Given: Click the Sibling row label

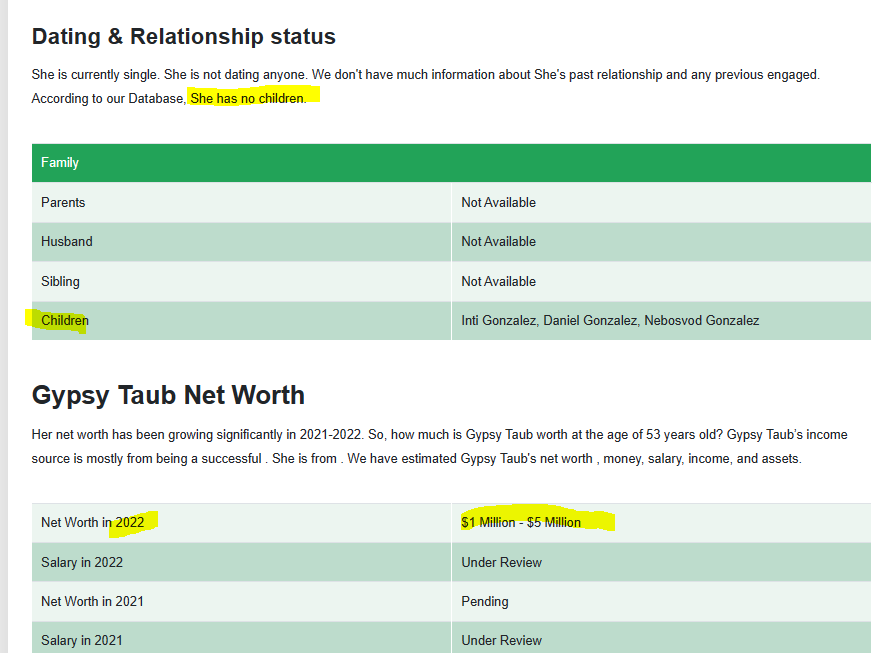Looking at the screenshot, I should [x=60, y=281].
